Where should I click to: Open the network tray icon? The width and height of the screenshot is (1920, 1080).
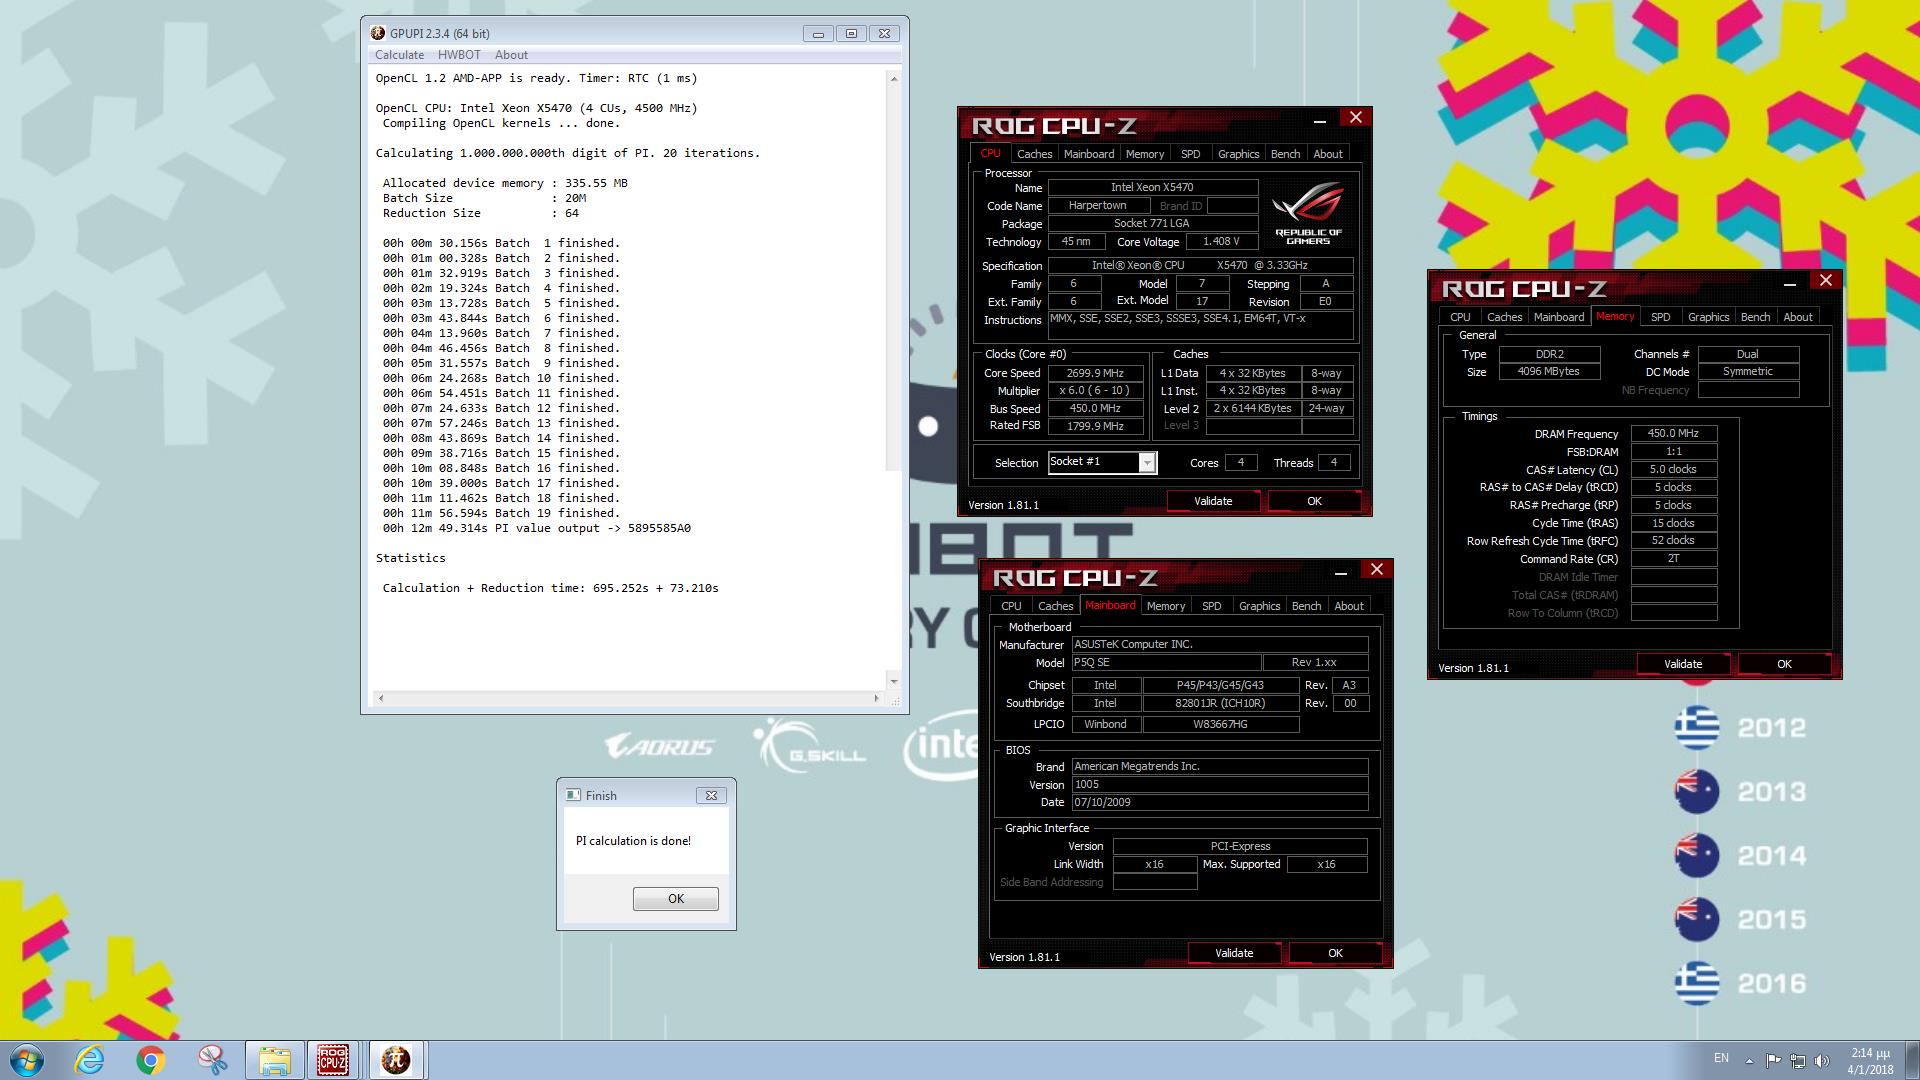coord(1797,1060)
